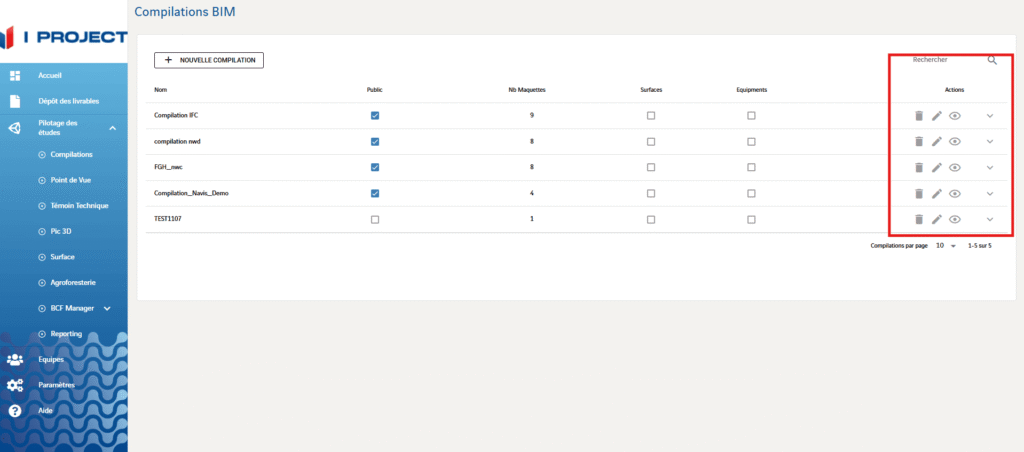This screenshot has height=452, width=1024.
Task: Collapse the Pilotage des études menu
Action: click(113, 128)
